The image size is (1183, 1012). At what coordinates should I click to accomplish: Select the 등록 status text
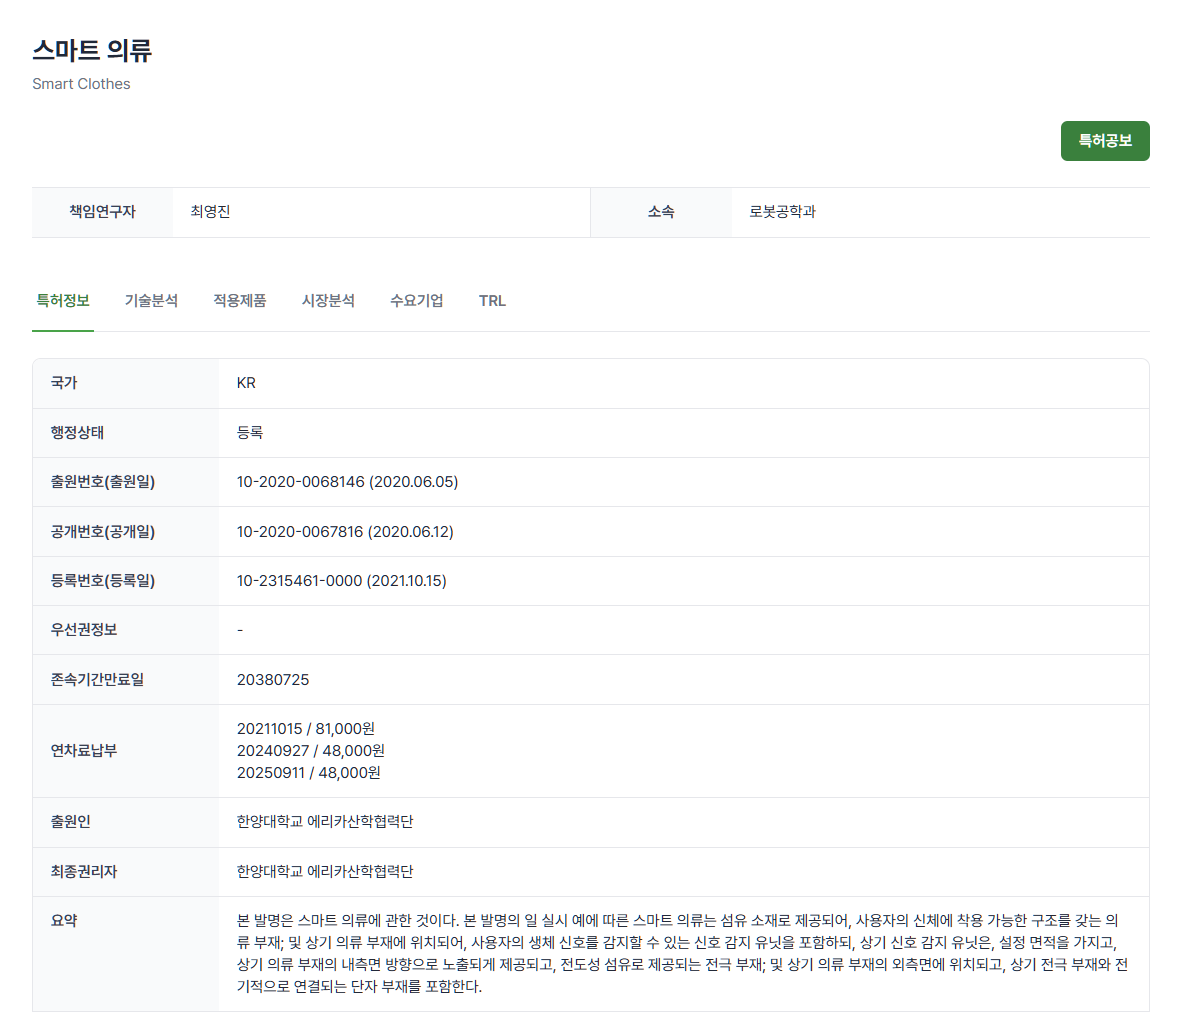pos(249,432)
